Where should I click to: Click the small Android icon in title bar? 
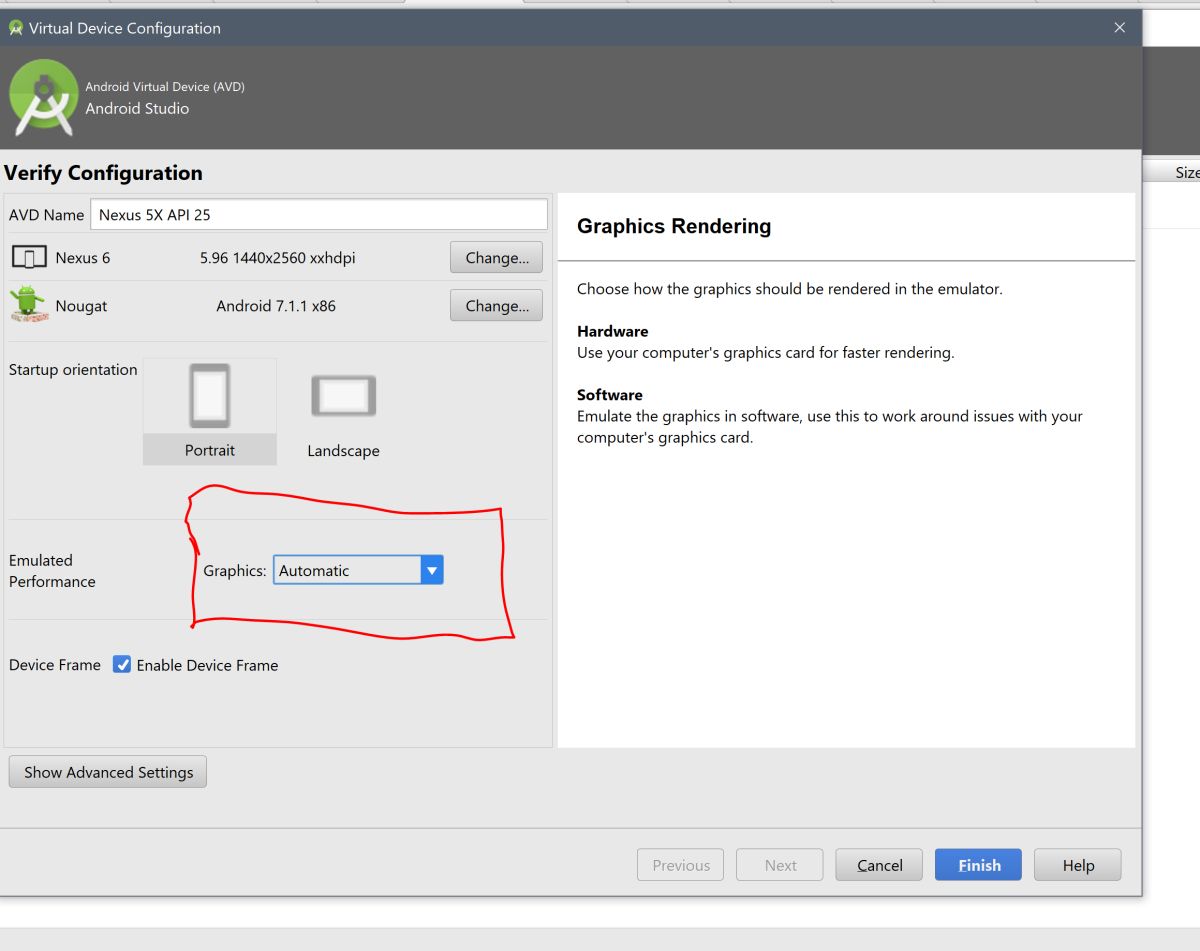tap(15, 28)
